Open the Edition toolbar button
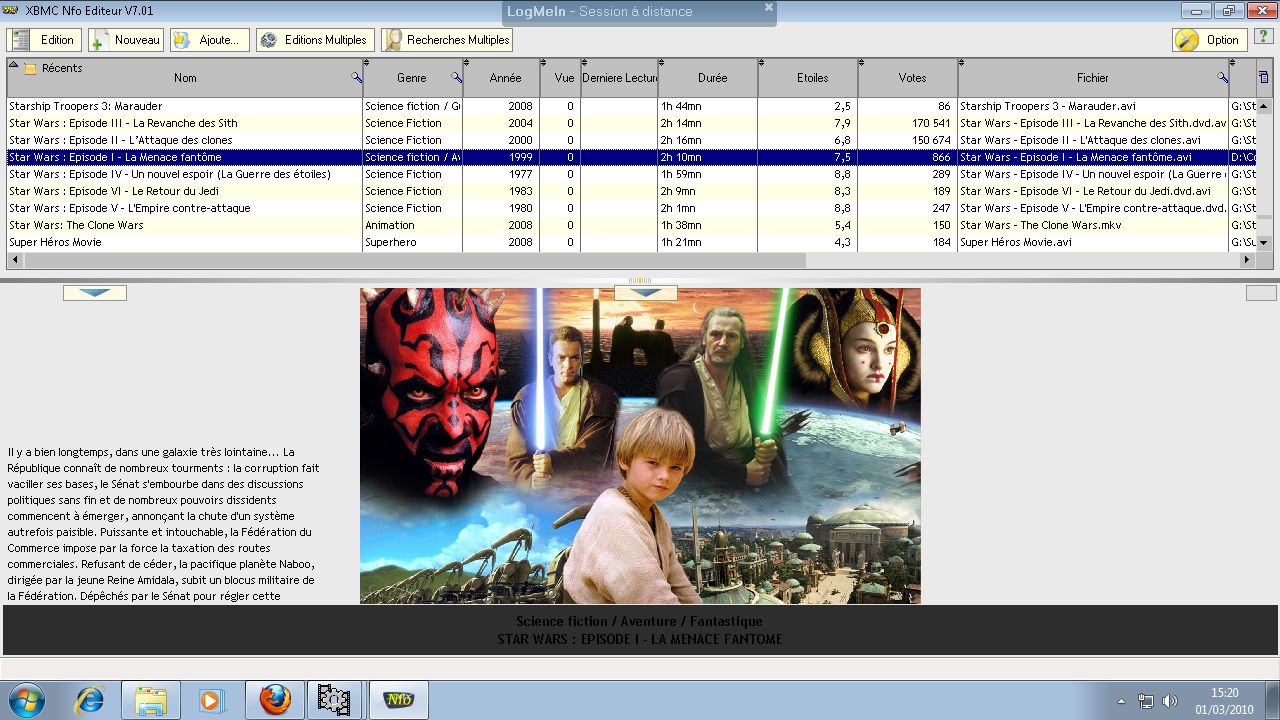1280x720 pixels. pyautogui.click(x=44, y=40)
